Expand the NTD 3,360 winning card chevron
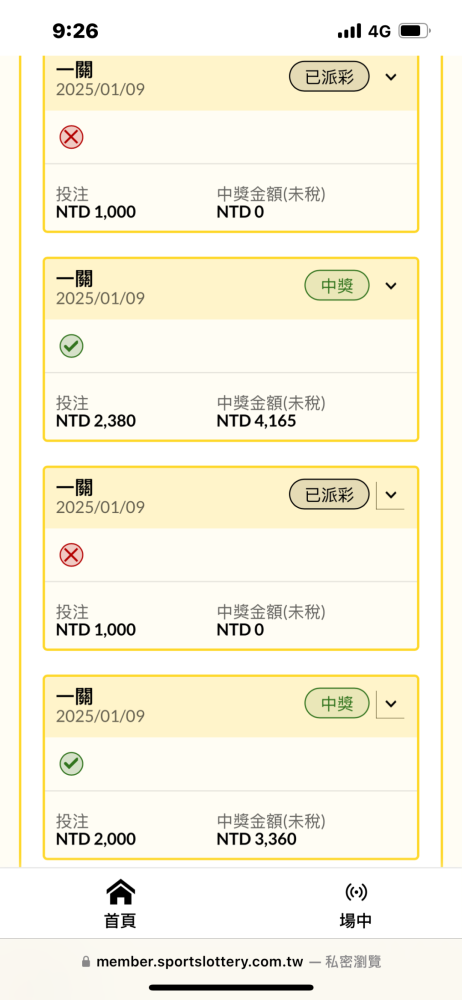The width and height of the screenshot is (462, 1000). (391, 703)
